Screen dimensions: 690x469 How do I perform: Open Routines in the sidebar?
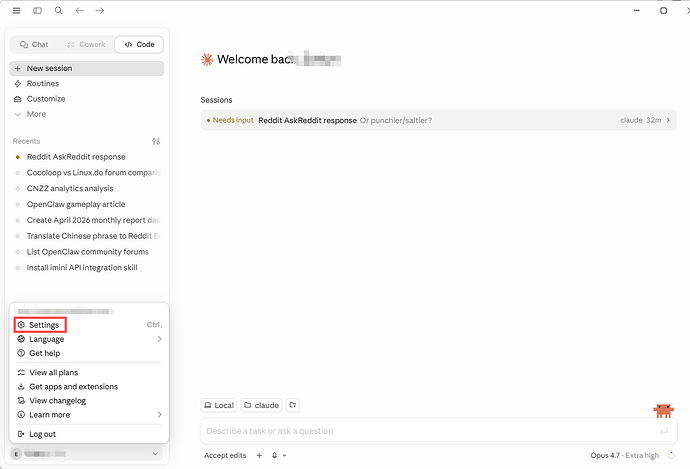[x=87, y=84]
